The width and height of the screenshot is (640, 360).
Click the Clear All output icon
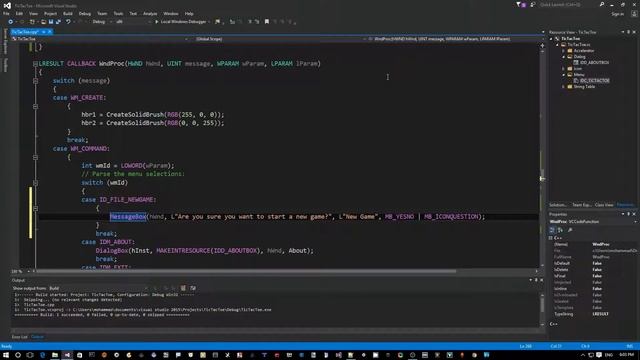183,288
